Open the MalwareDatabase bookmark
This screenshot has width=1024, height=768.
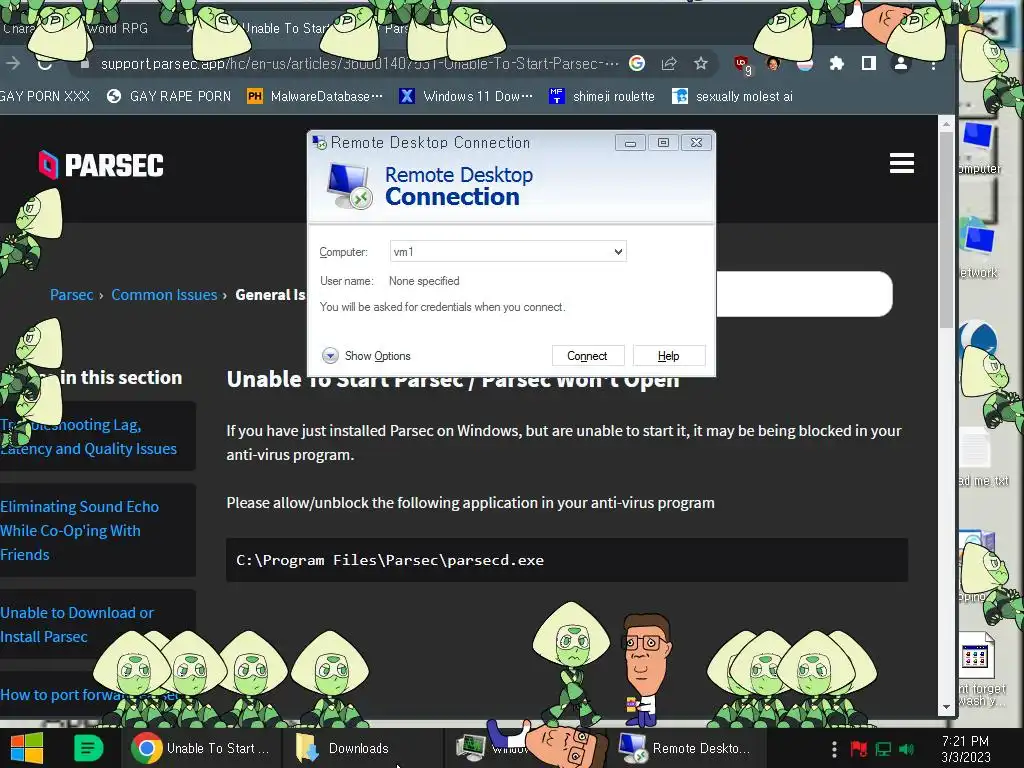(x=315, y=97)
